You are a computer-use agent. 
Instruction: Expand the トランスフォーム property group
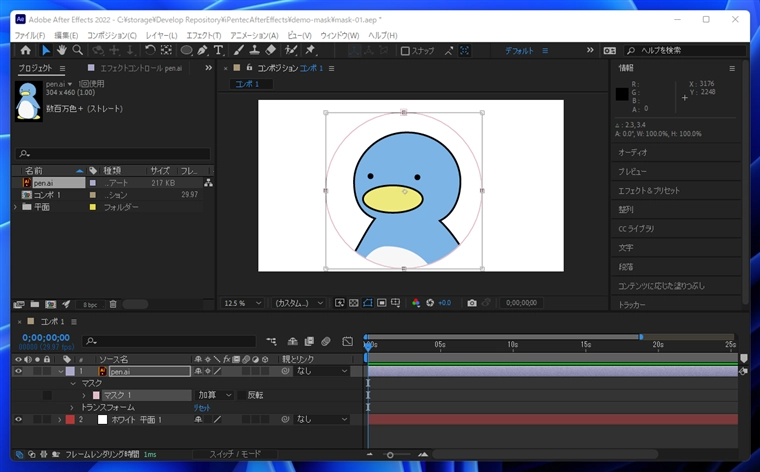click(72, 407)
